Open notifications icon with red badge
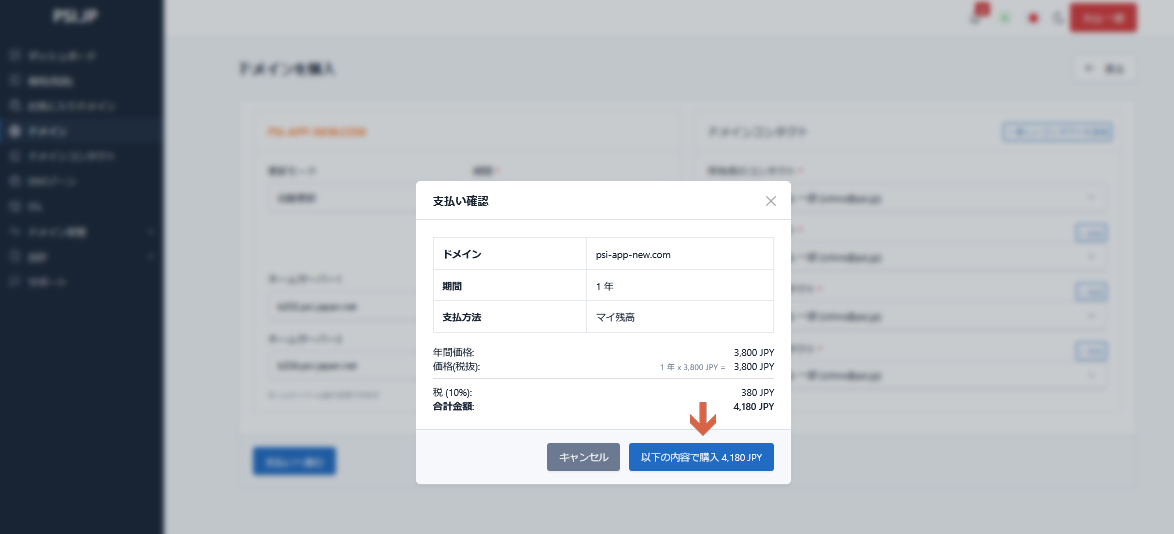 tap(977, 17)
